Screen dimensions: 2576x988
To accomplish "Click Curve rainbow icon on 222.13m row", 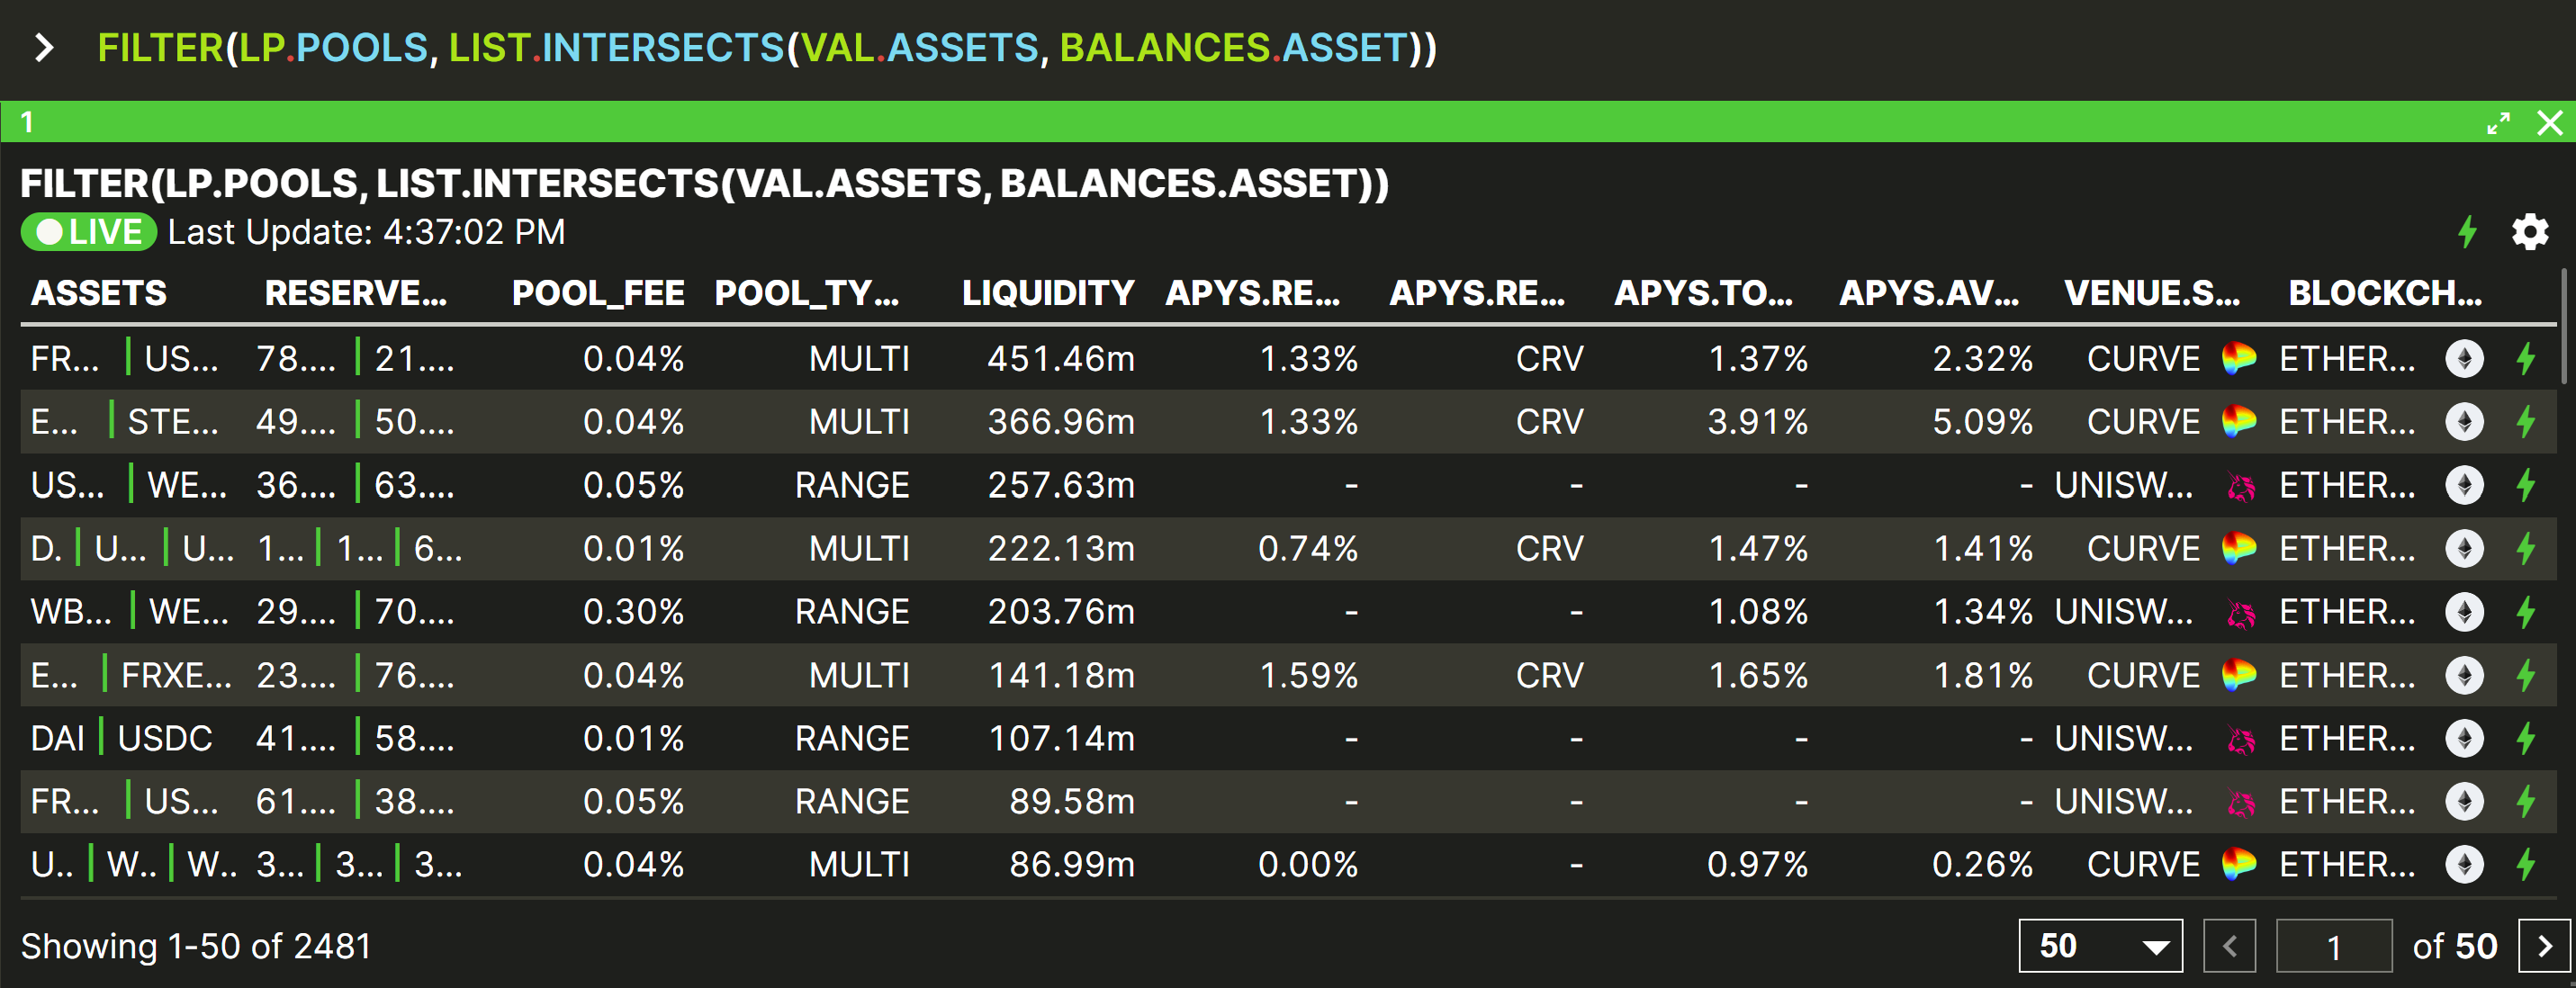I will [x=2239, y=548].
